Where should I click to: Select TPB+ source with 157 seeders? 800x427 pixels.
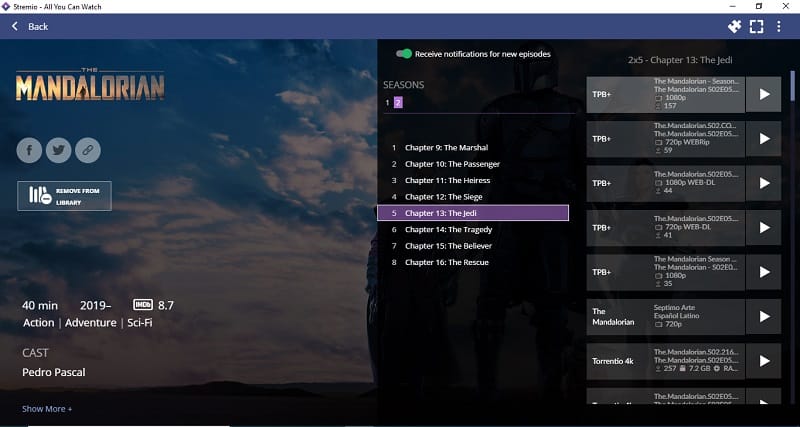tap(665, 94)
